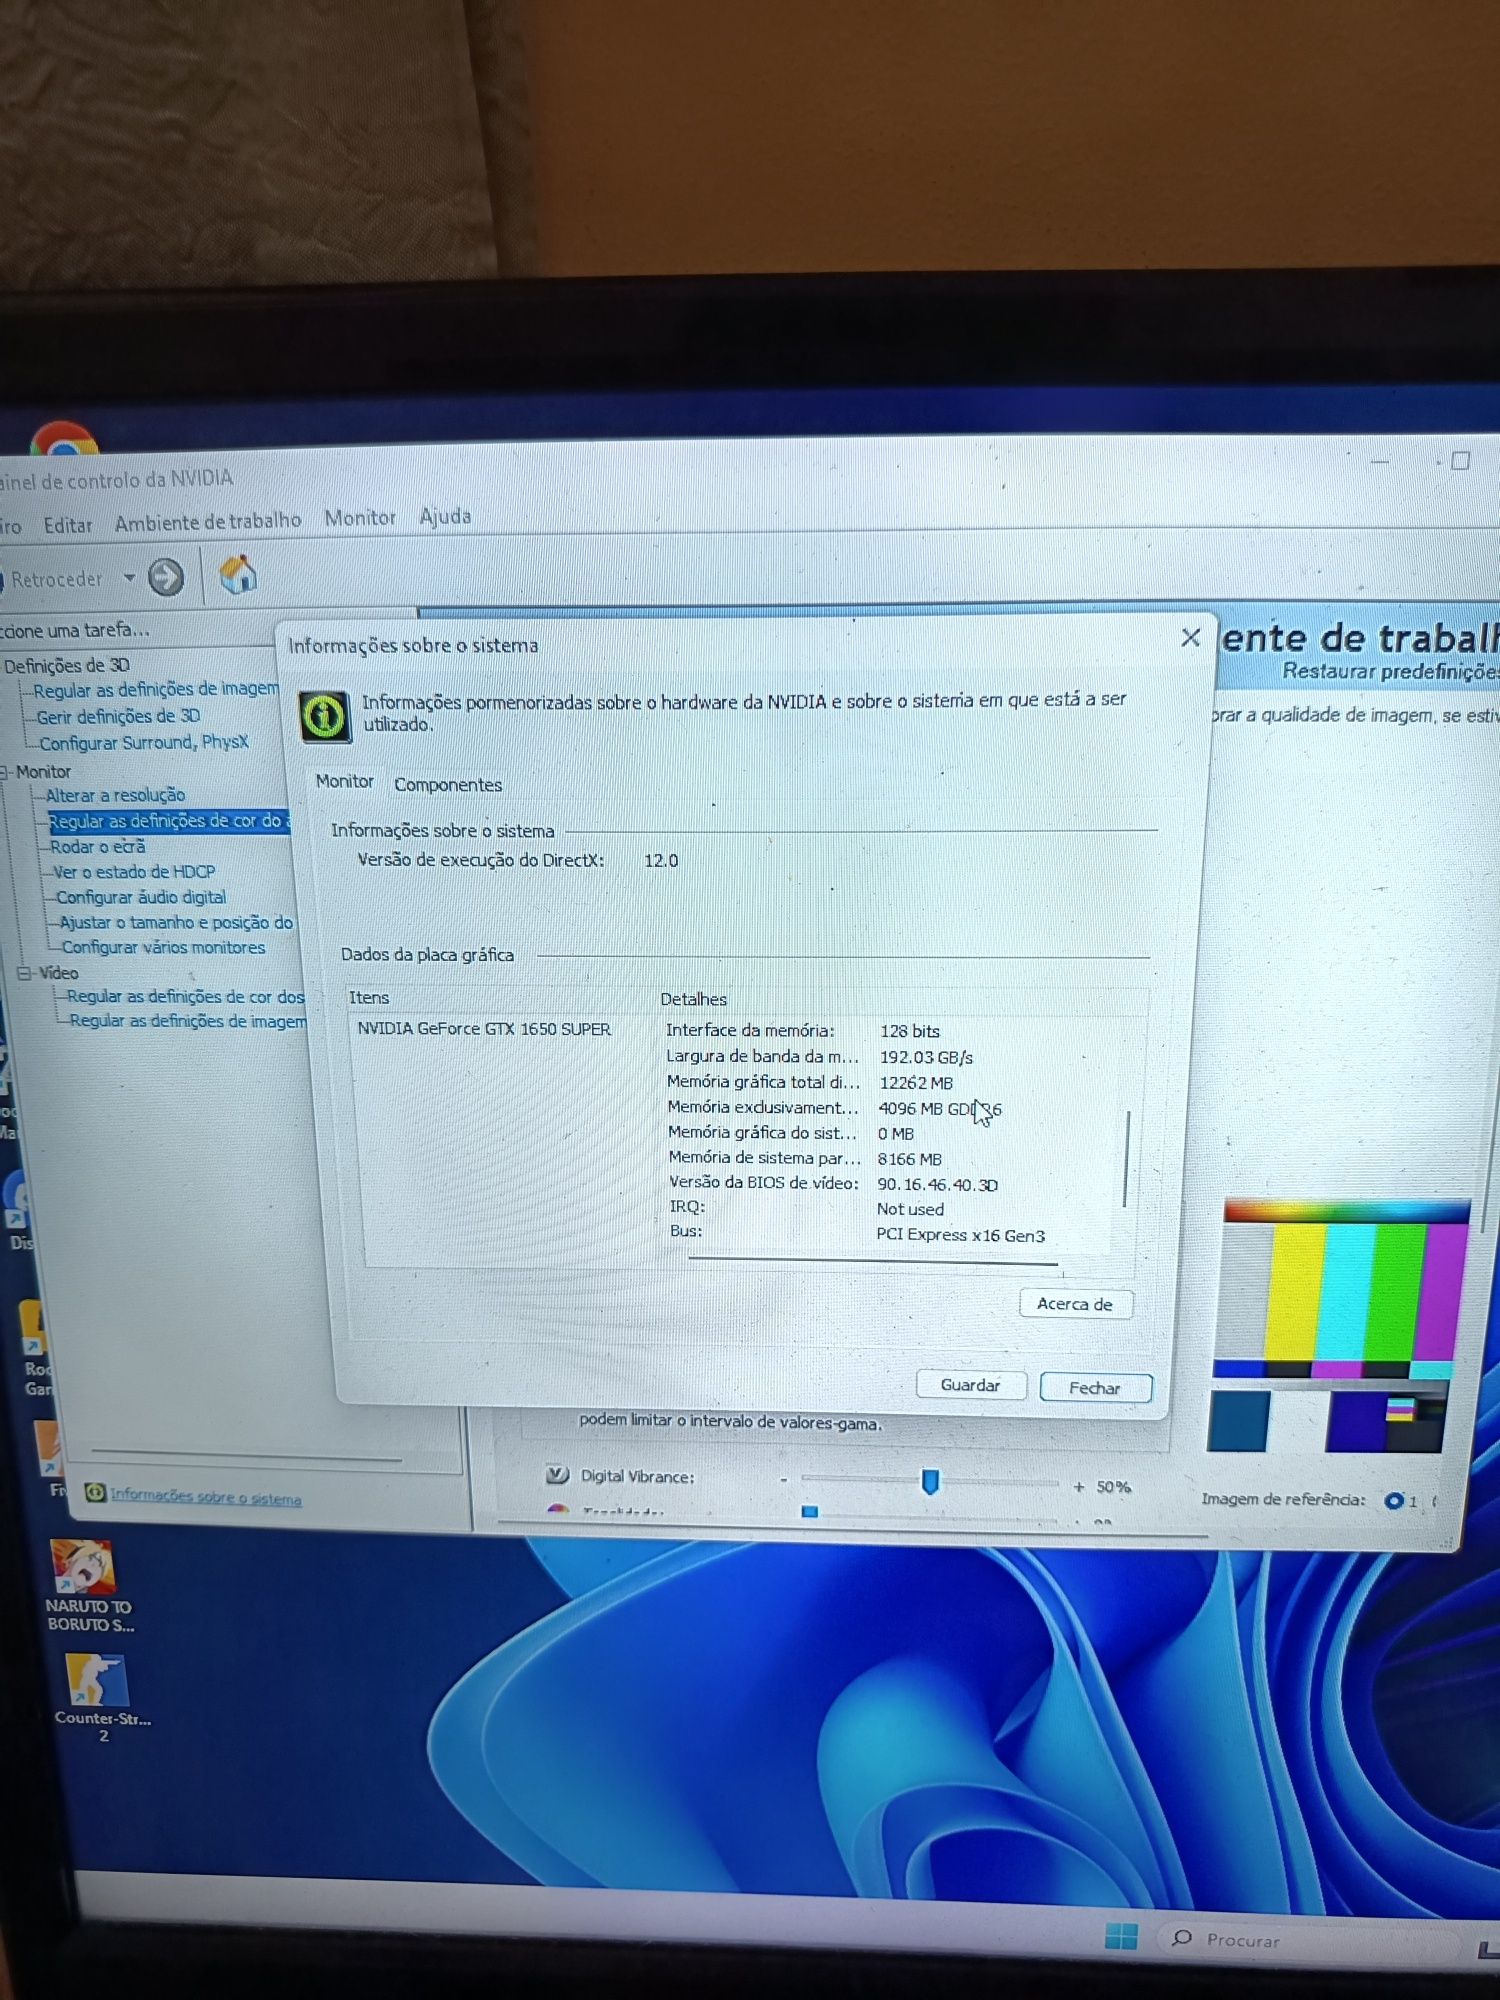Click the slider handle below Digital Vibrance
Viewport: 1500px width, 2000px height.
tap(810, 1512)
